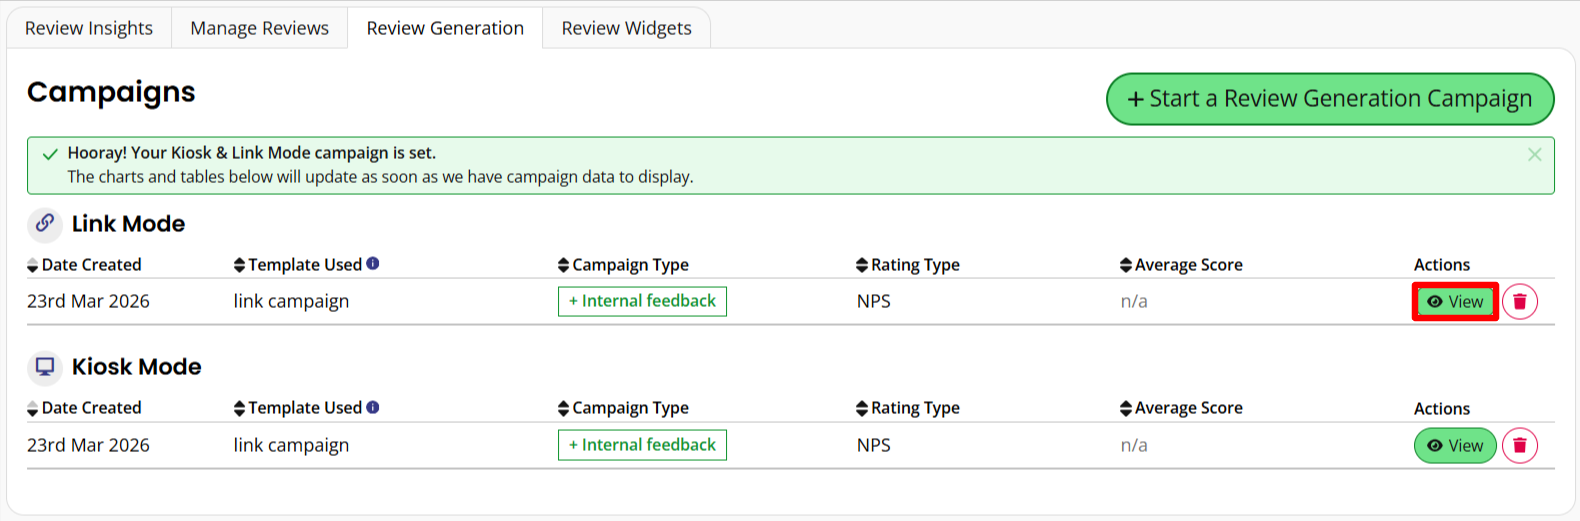Click the Link Mode chain icon
Viewport: 1580px width, 521px height.
[x=45, y=223]
